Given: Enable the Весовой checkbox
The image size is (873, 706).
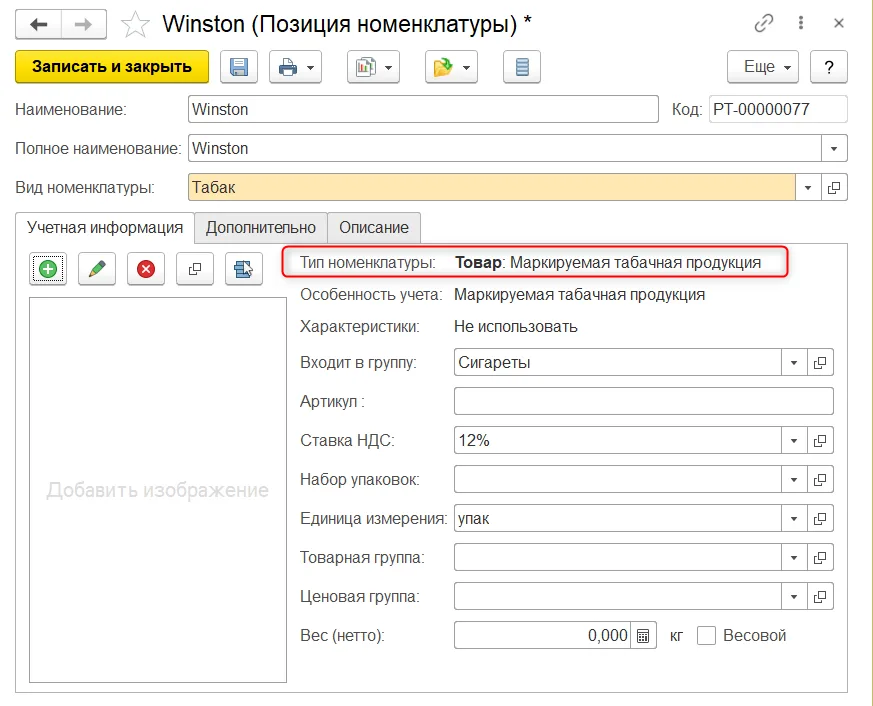Looking at the screenshot, I should point(706,635).
